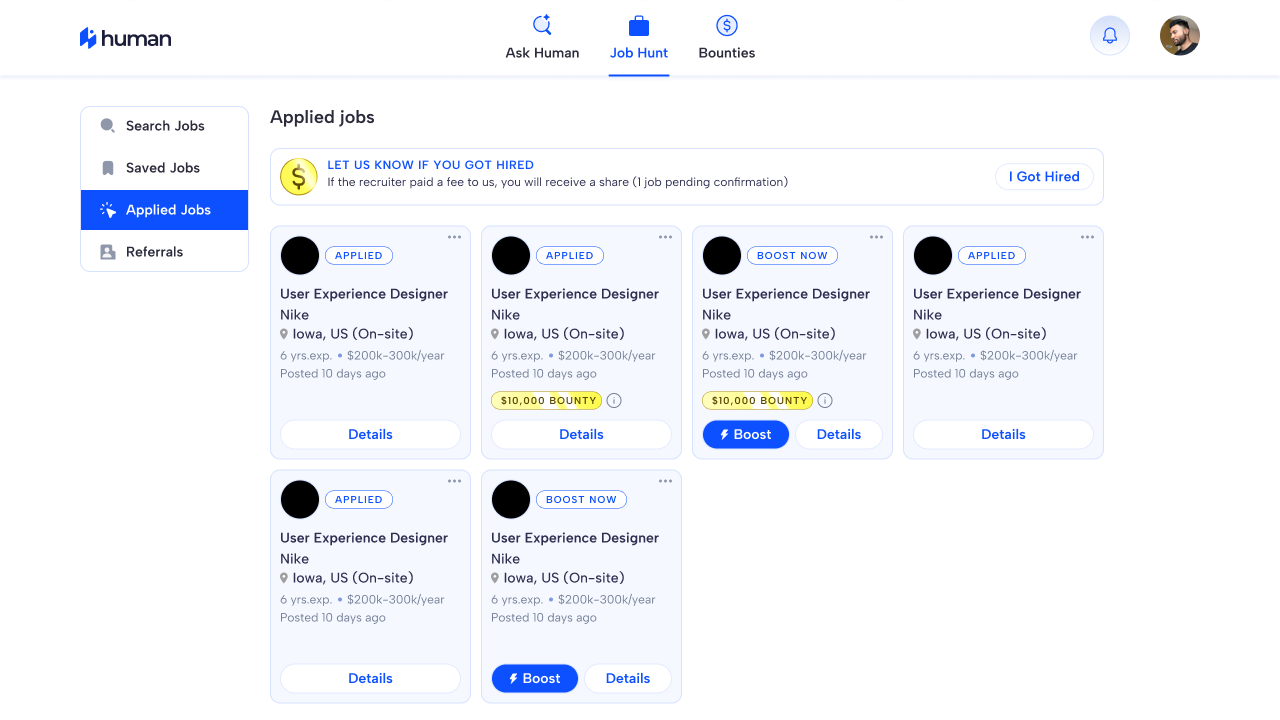This screenshot has height=720, width=1280.
Task: Select Applied Jobs in the sidebar
Action: click(164, 210)
